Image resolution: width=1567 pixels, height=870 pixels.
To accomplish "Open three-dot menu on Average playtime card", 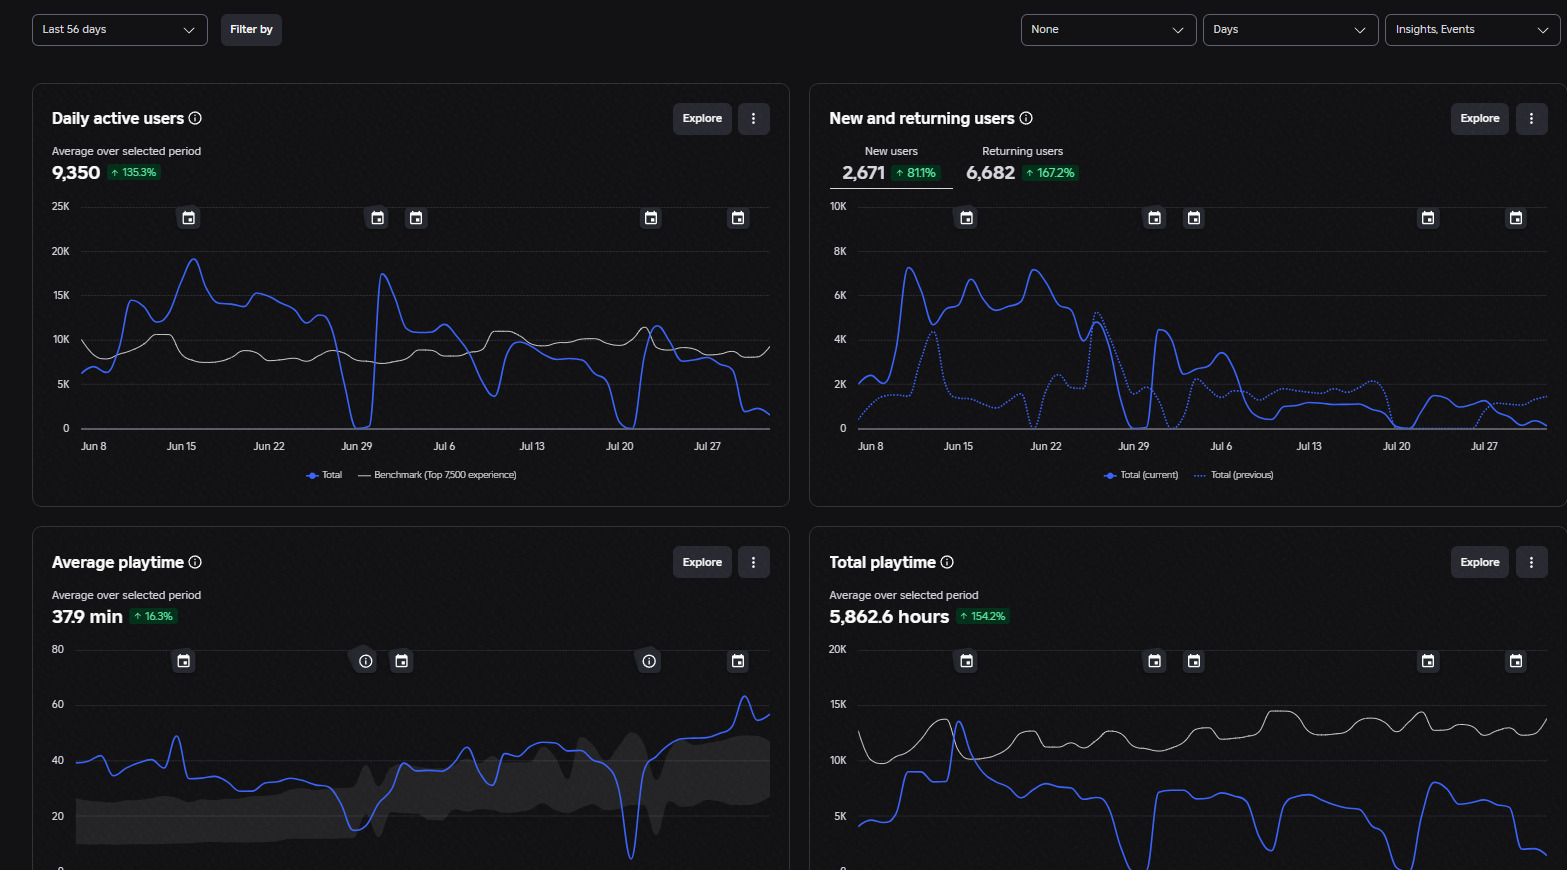I will click(754, 562).
